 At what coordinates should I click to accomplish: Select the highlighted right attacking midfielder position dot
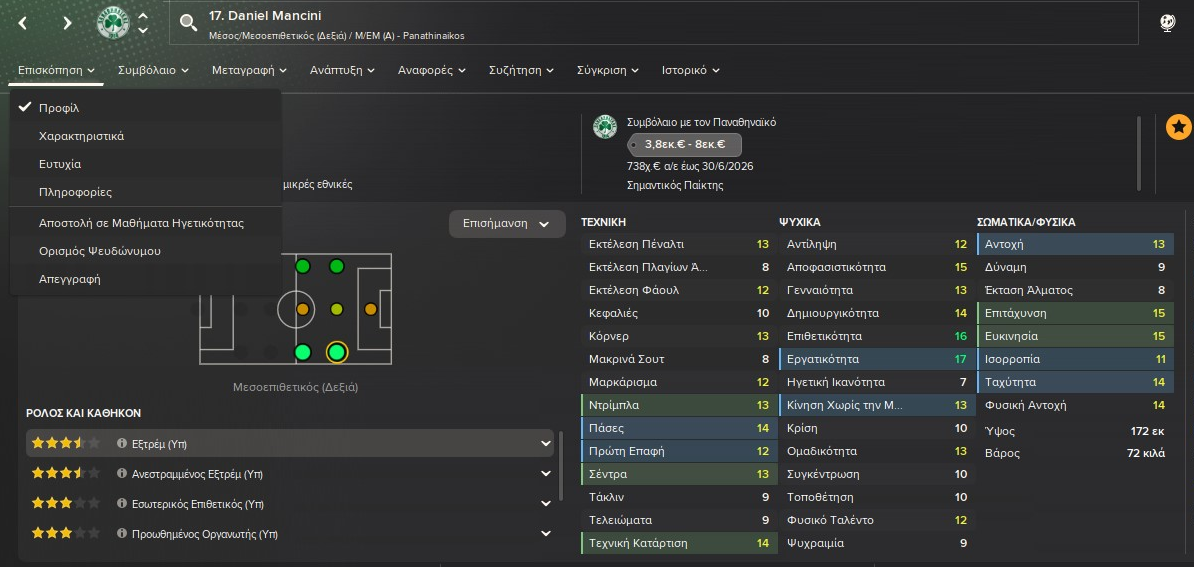tap(336, 352)
